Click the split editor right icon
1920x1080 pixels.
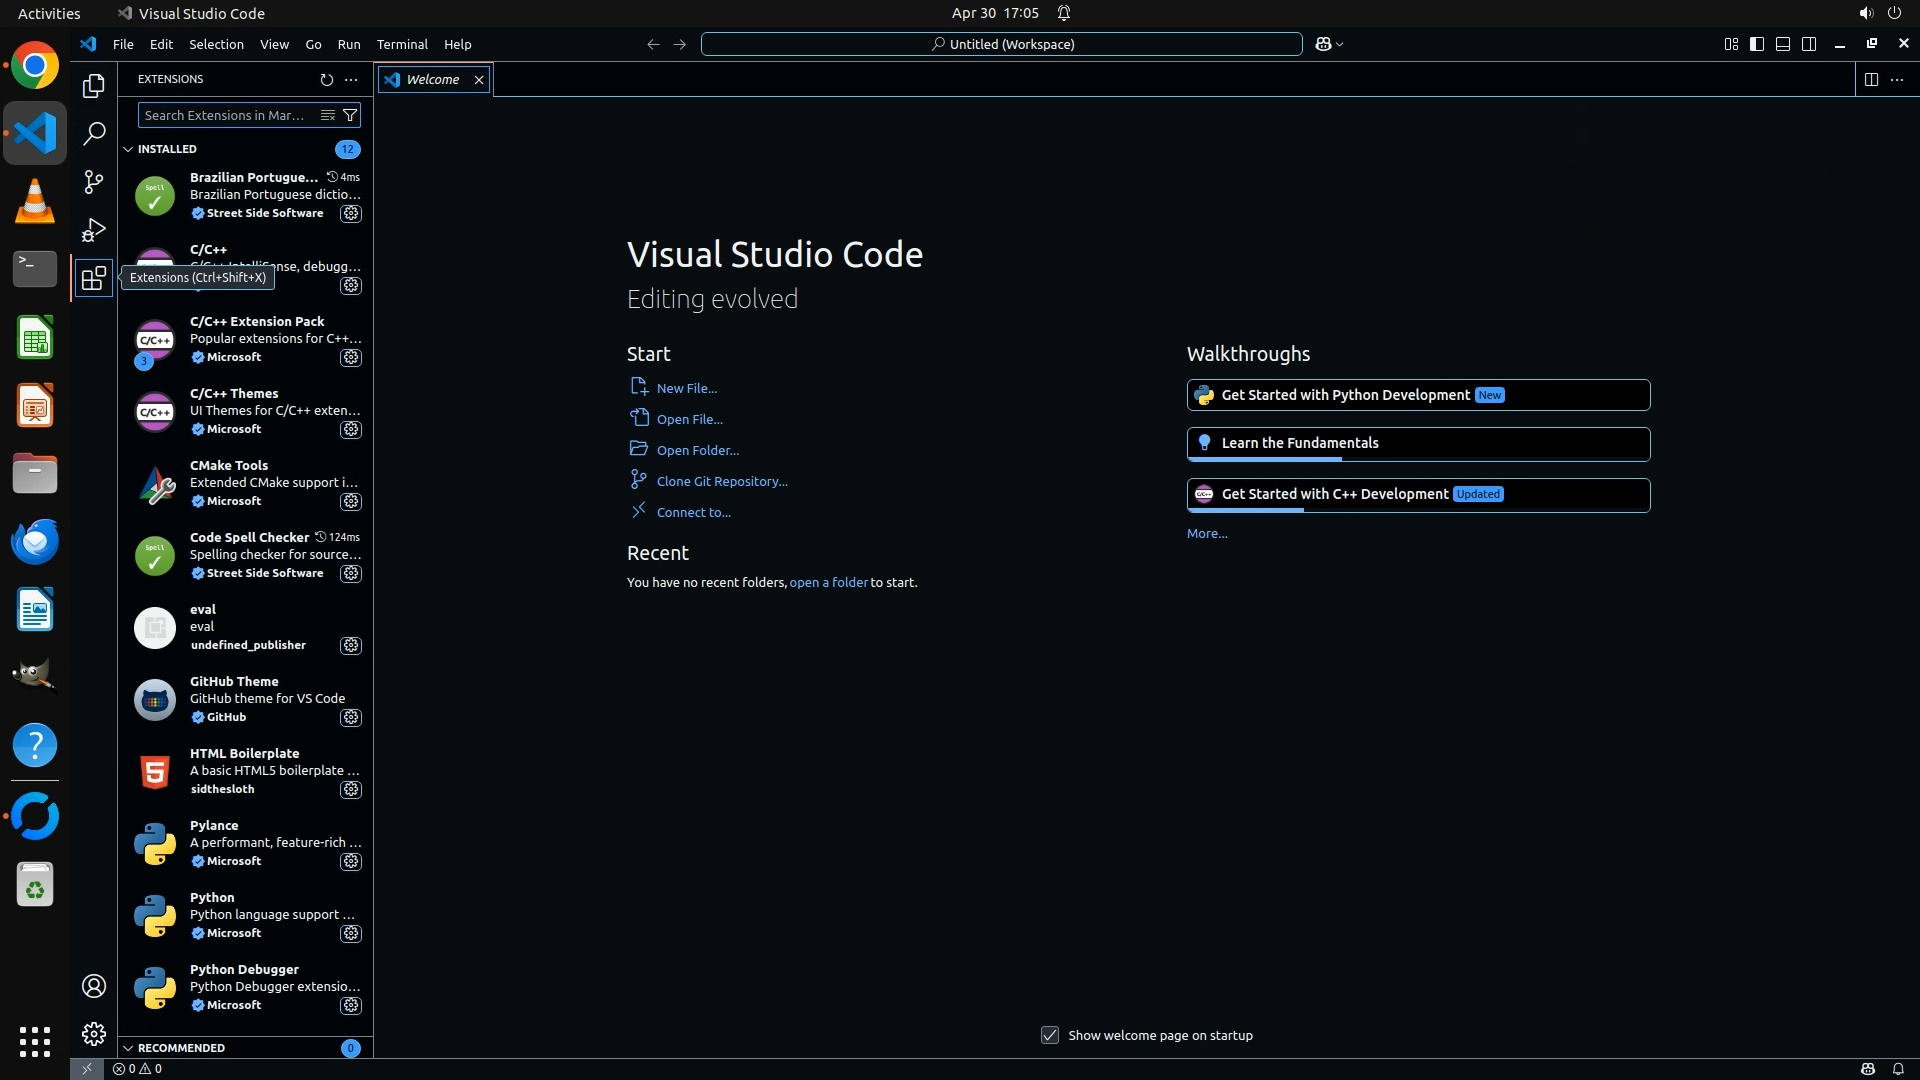coord(1871,79)
